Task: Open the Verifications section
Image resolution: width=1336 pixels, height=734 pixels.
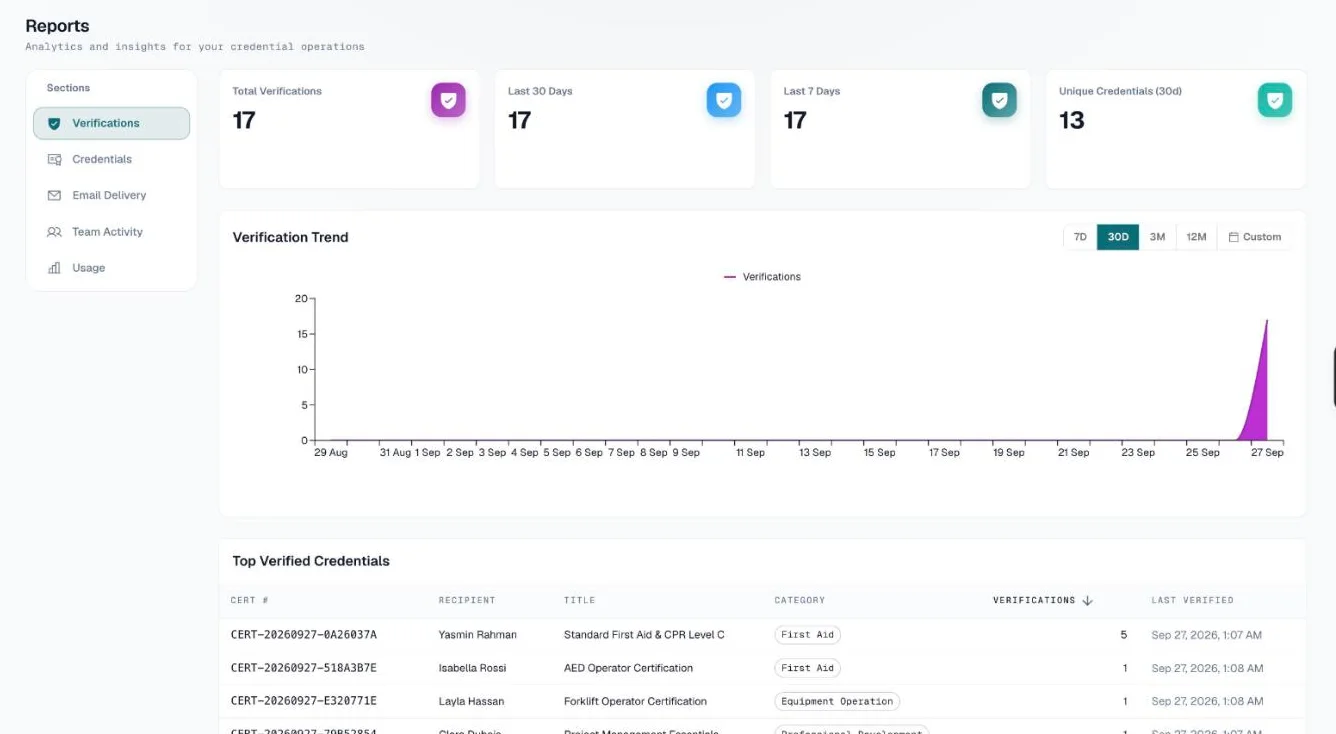Action: (x=111, y=124)
